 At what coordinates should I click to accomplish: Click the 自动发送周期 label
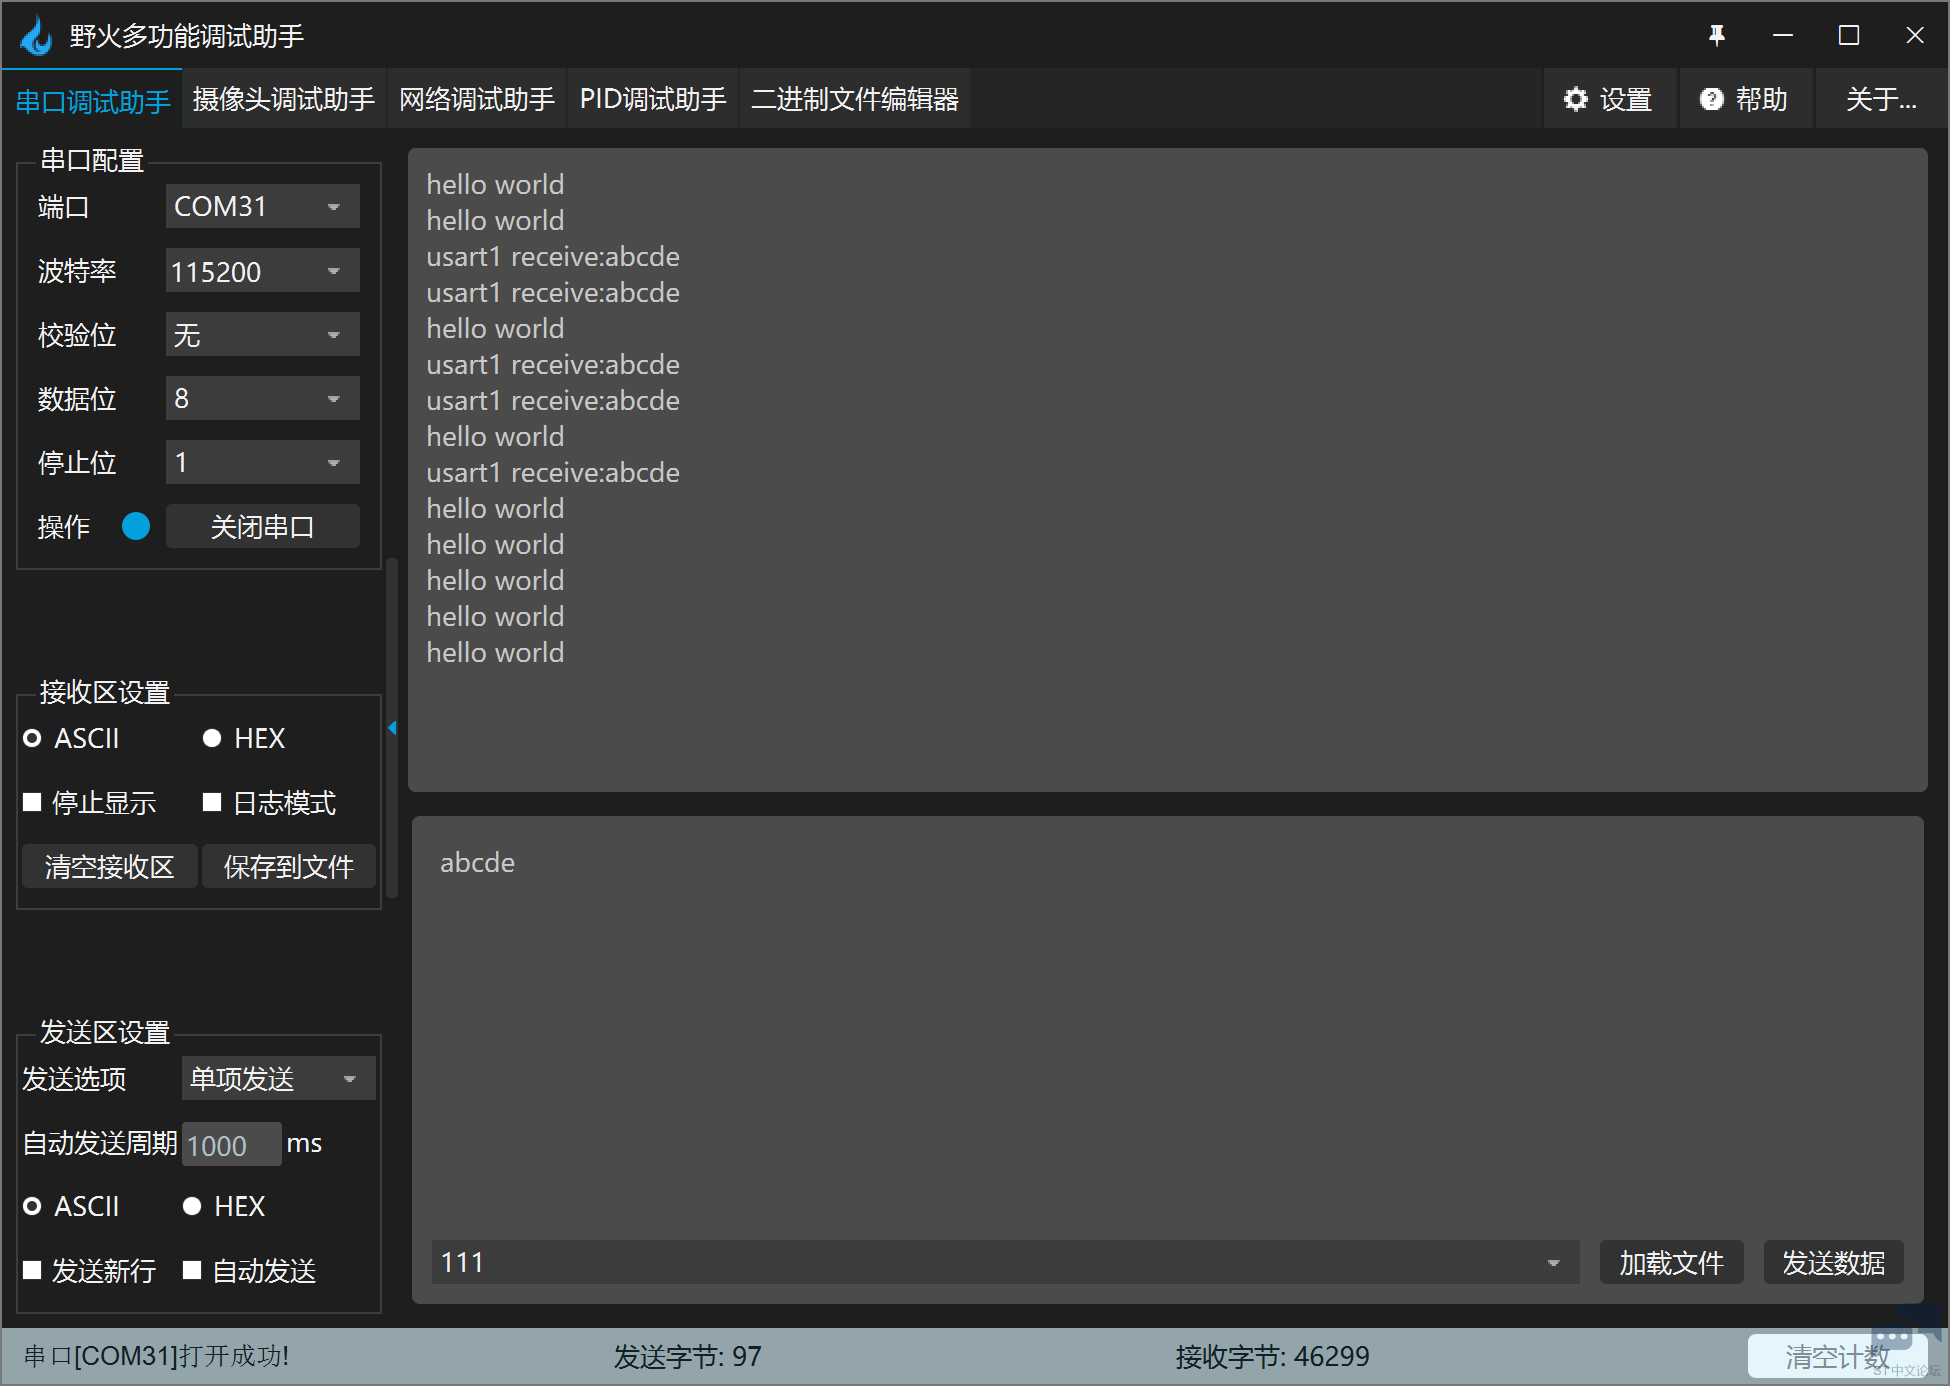[100, 1143]
